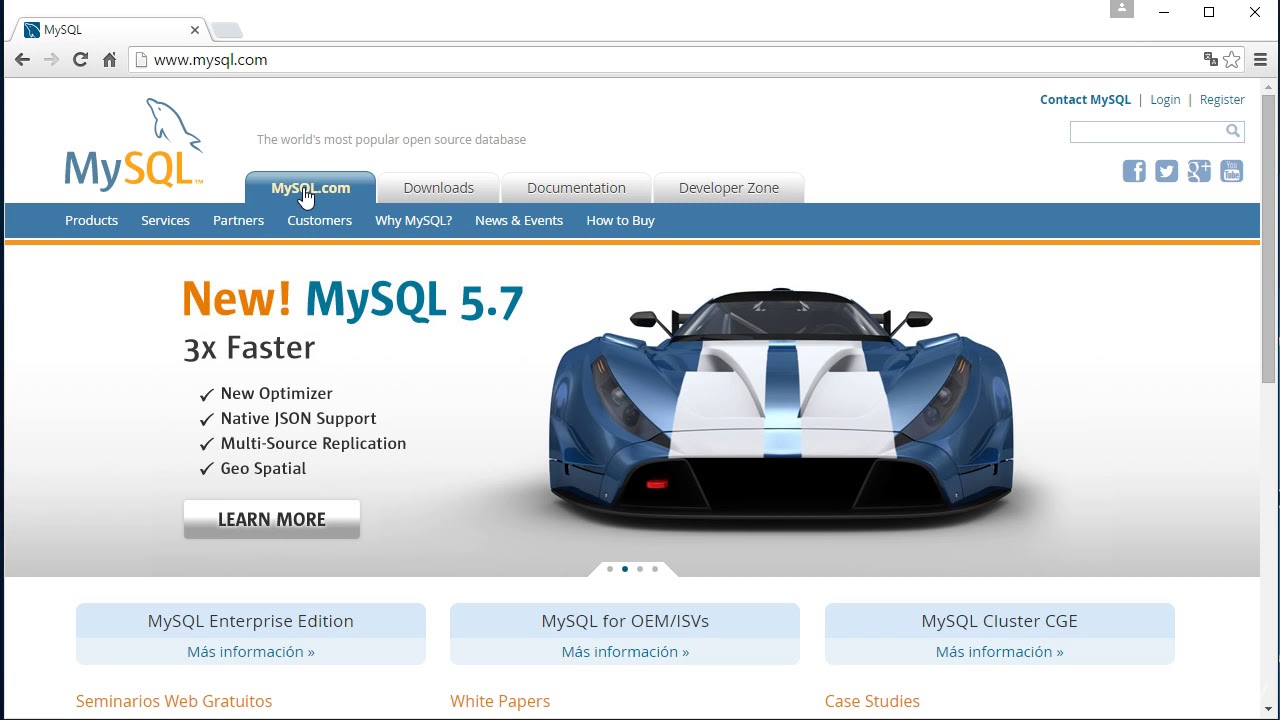Click MySQL Cluster CGE heading

pos(1000,621)
